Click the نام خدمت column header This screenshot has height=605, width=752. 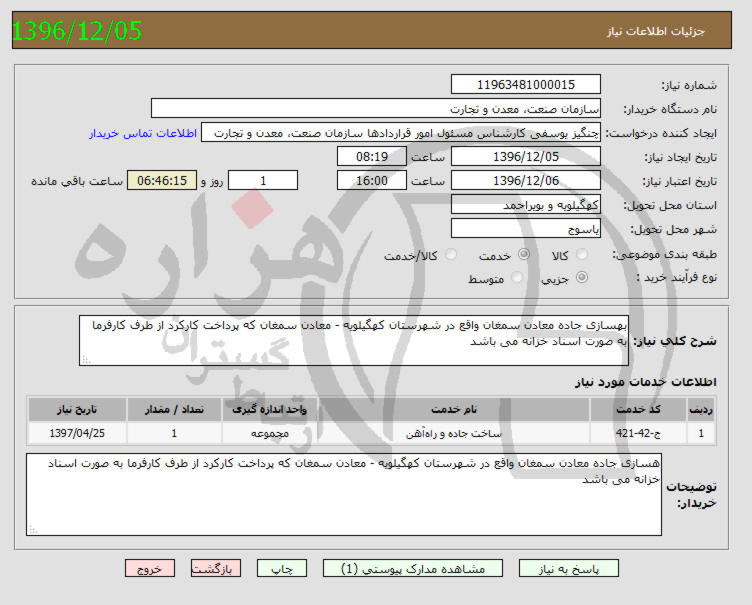click(454, 409)
